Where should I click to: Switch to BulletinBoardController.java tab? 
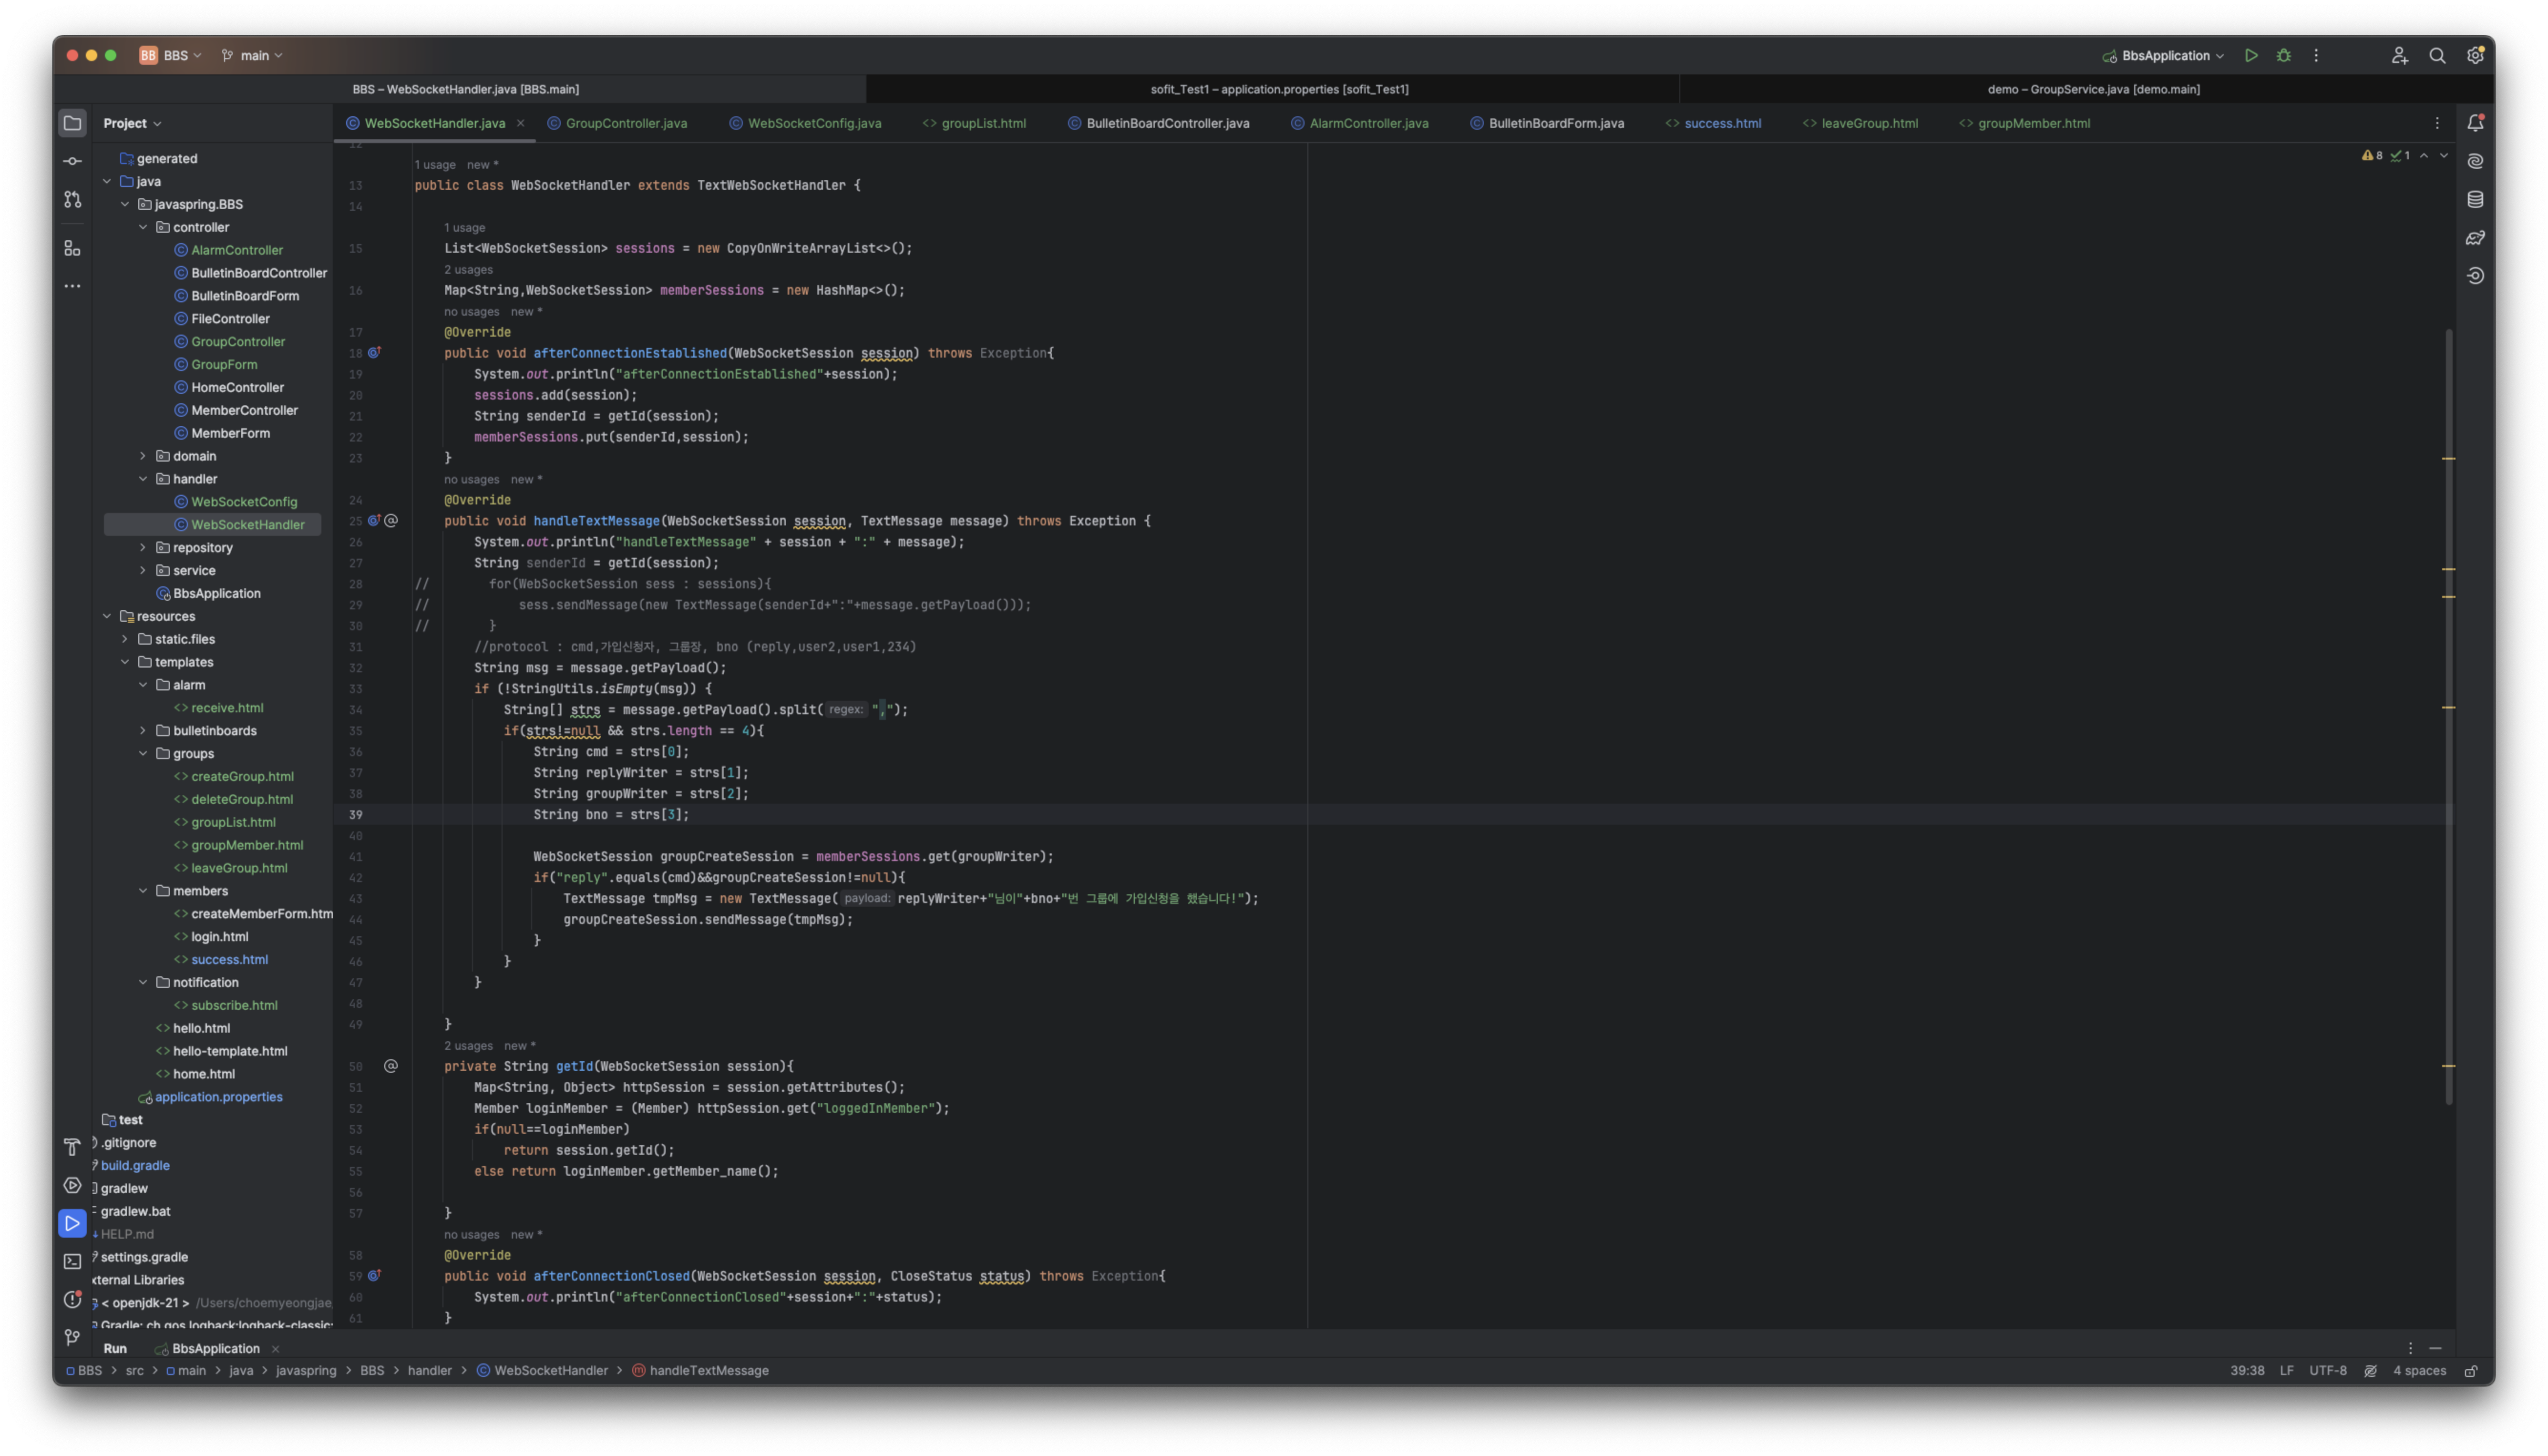(x=1159, y=123)
